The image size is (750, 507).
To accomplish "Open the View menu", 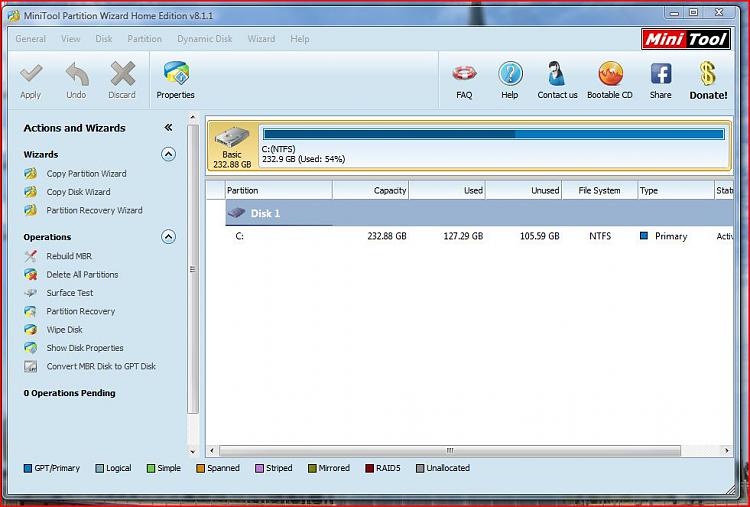I will click(71, 39).
